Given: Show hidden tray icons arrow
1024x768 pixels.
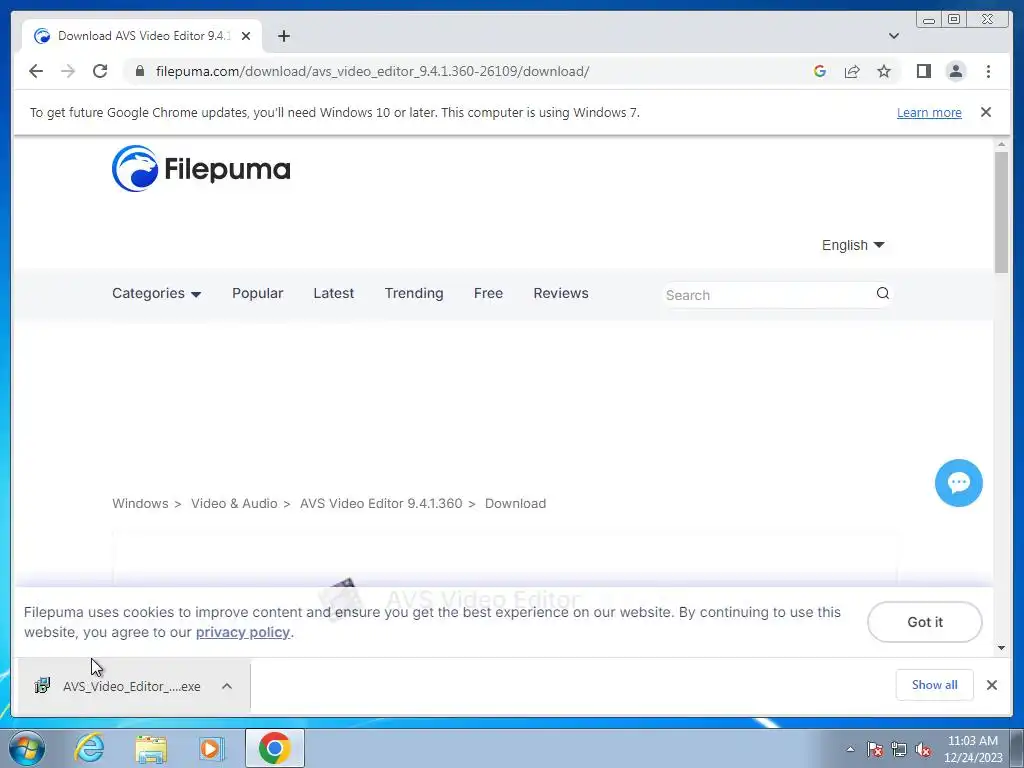Looking at the screenshot, I should (850, 749).
